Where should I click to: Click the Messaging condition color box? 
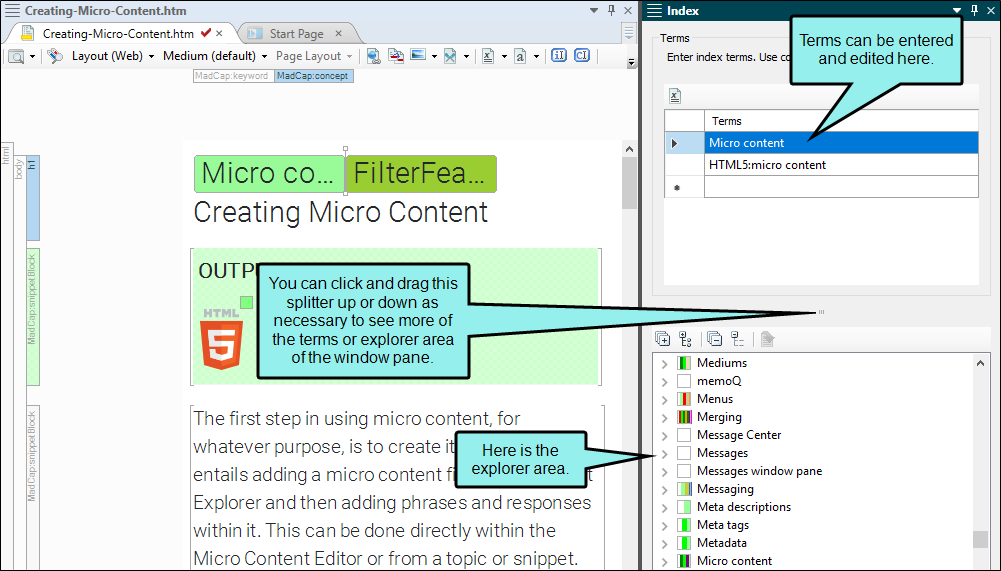pos(684,489)
